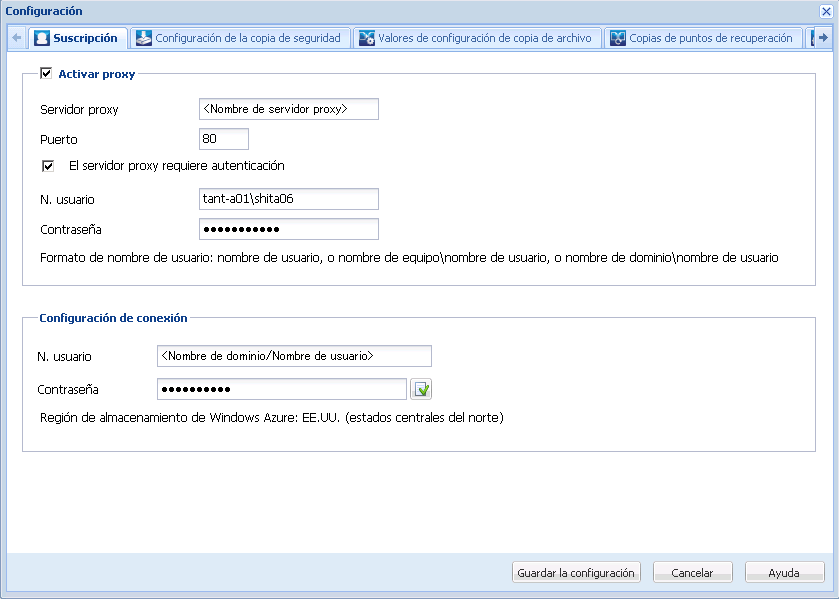
Task: Click the Ayuda button
Action: pyautogui.click(x=784, y=572)
